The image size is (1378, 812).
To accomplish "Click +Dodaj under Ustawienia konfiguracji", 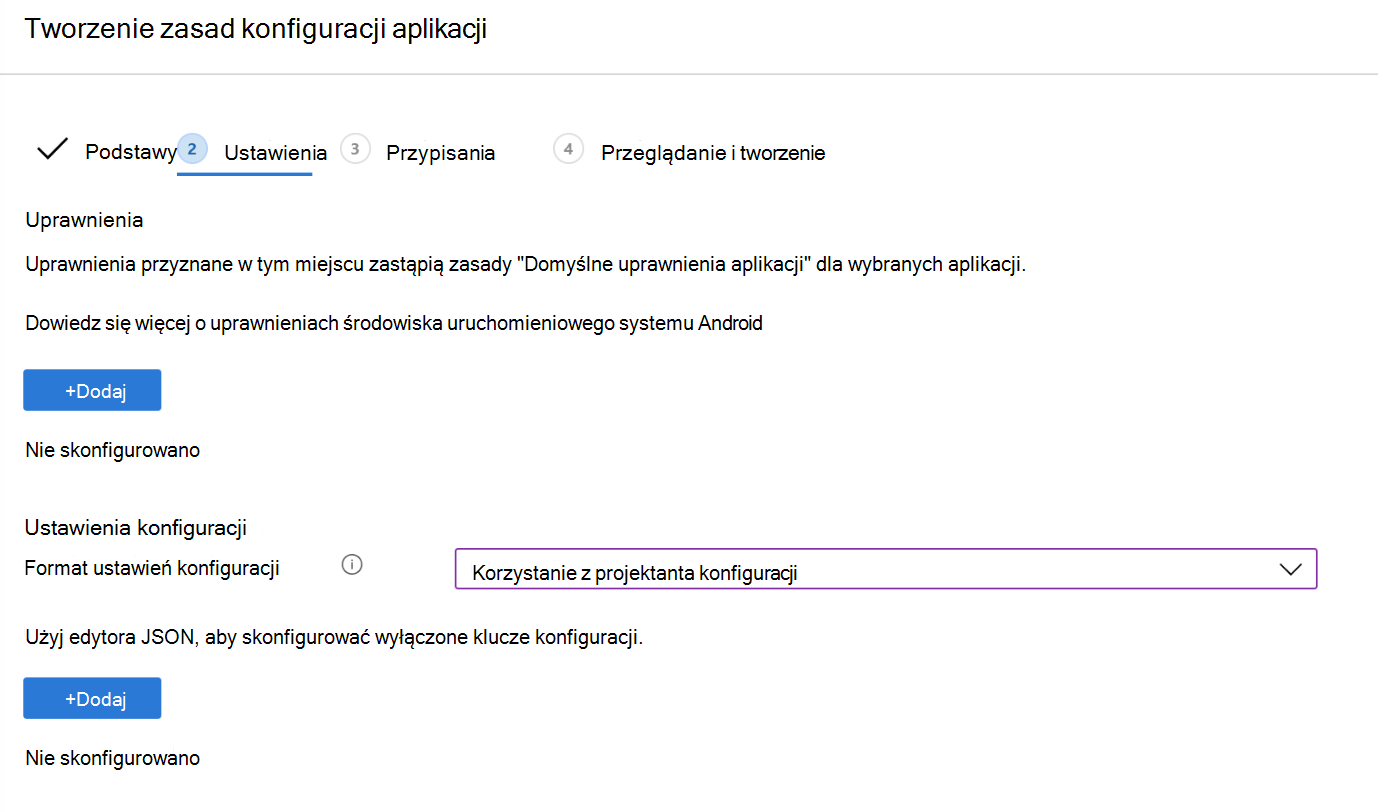I will [x=92, y=698].
